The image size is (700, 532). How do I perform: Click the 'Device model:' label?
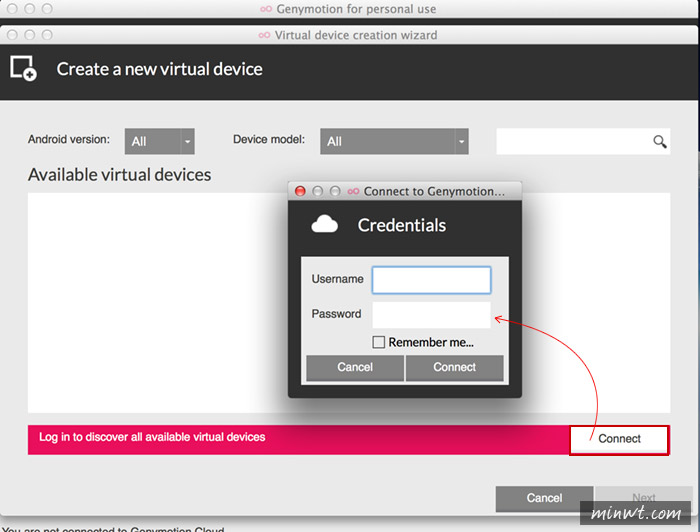point(269,139)
